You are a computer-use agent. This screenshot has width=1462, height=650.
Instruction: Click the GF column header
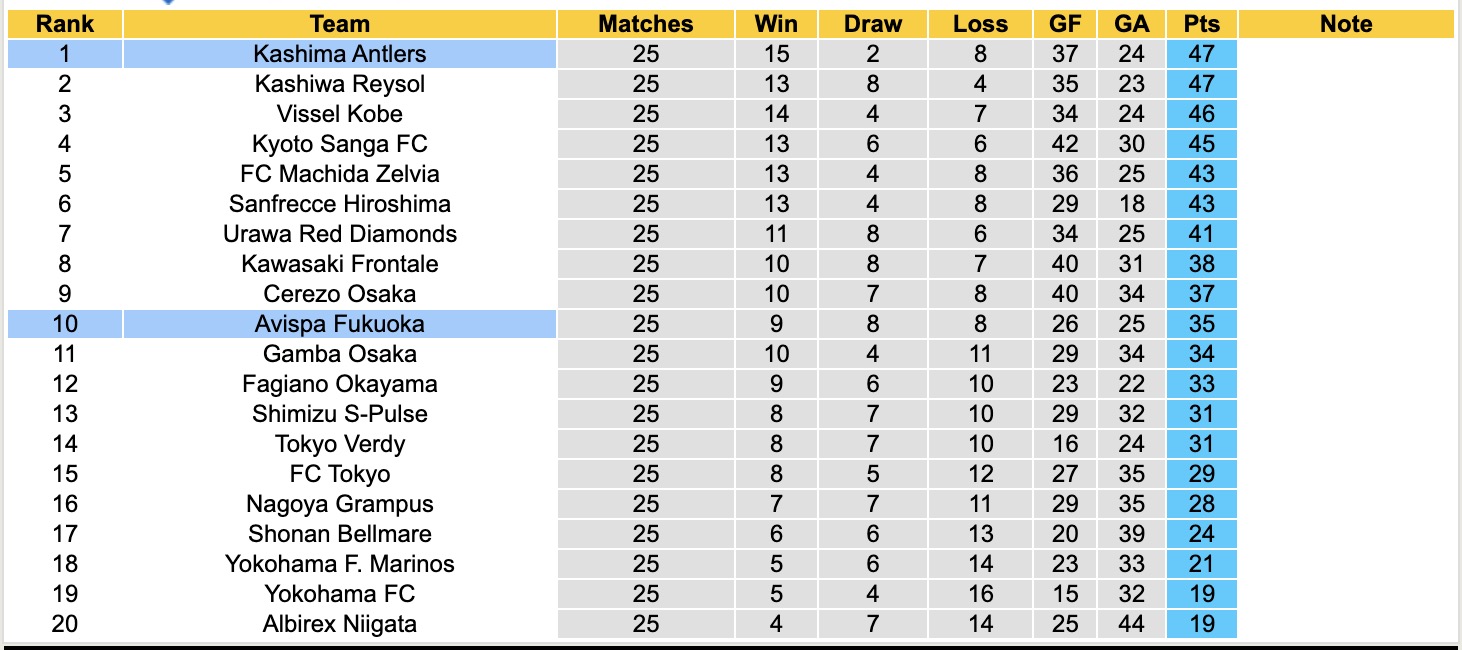pyautogui.click(x=1065, y=24)
